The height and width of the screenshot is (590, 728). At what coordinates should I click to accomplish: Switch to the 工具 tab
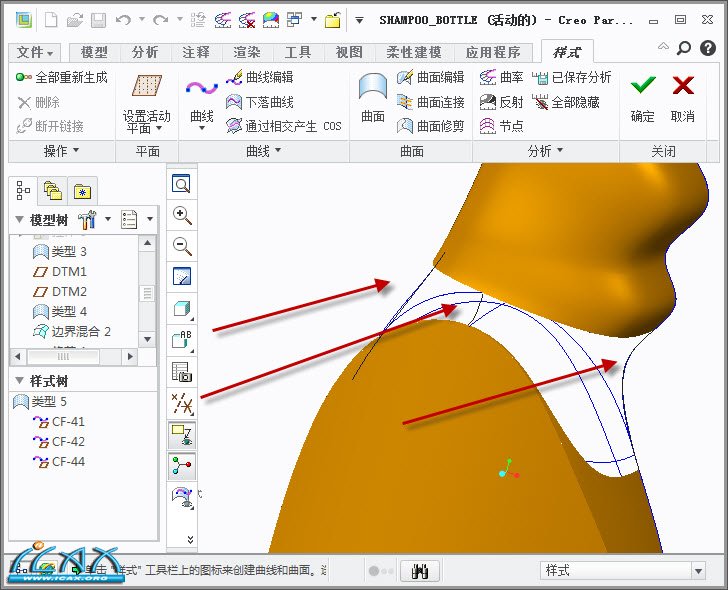pos(298,52)
